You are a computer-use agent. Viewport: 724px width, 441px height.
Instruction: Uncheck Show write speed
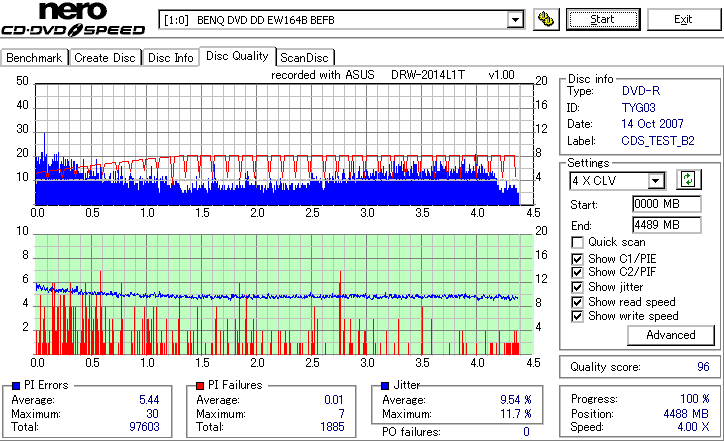(577, 316)
